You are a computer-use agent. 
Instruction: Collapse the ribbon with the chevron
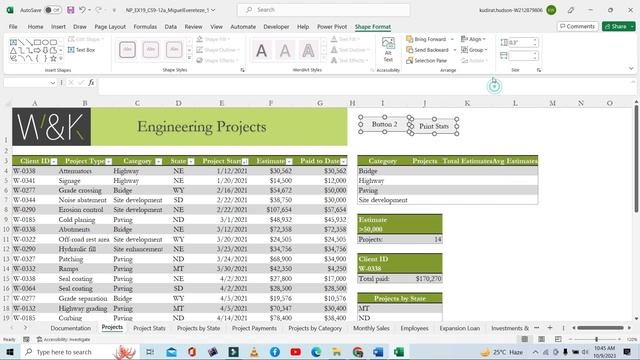coord(631,69)
